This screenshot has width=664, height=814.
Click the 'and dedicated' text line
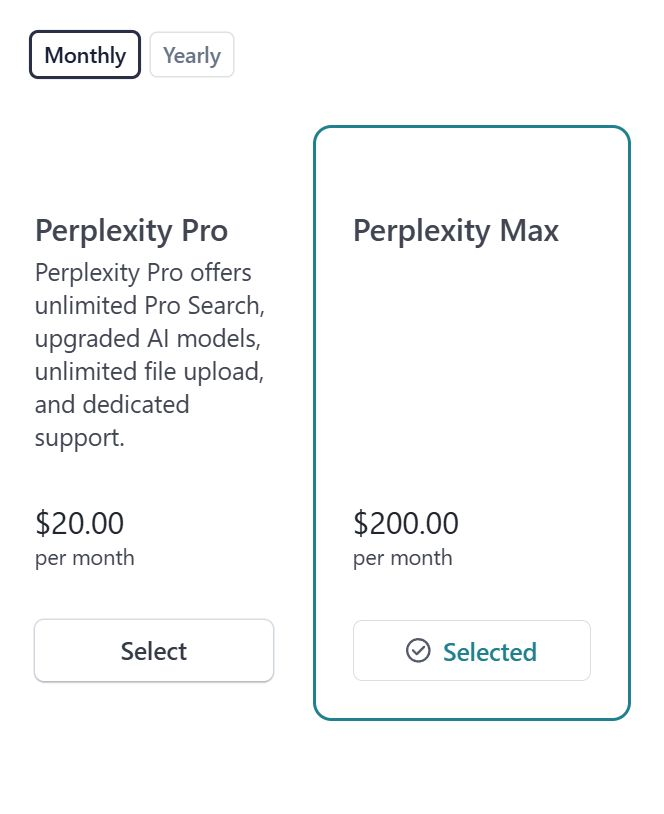coord(112,404)
